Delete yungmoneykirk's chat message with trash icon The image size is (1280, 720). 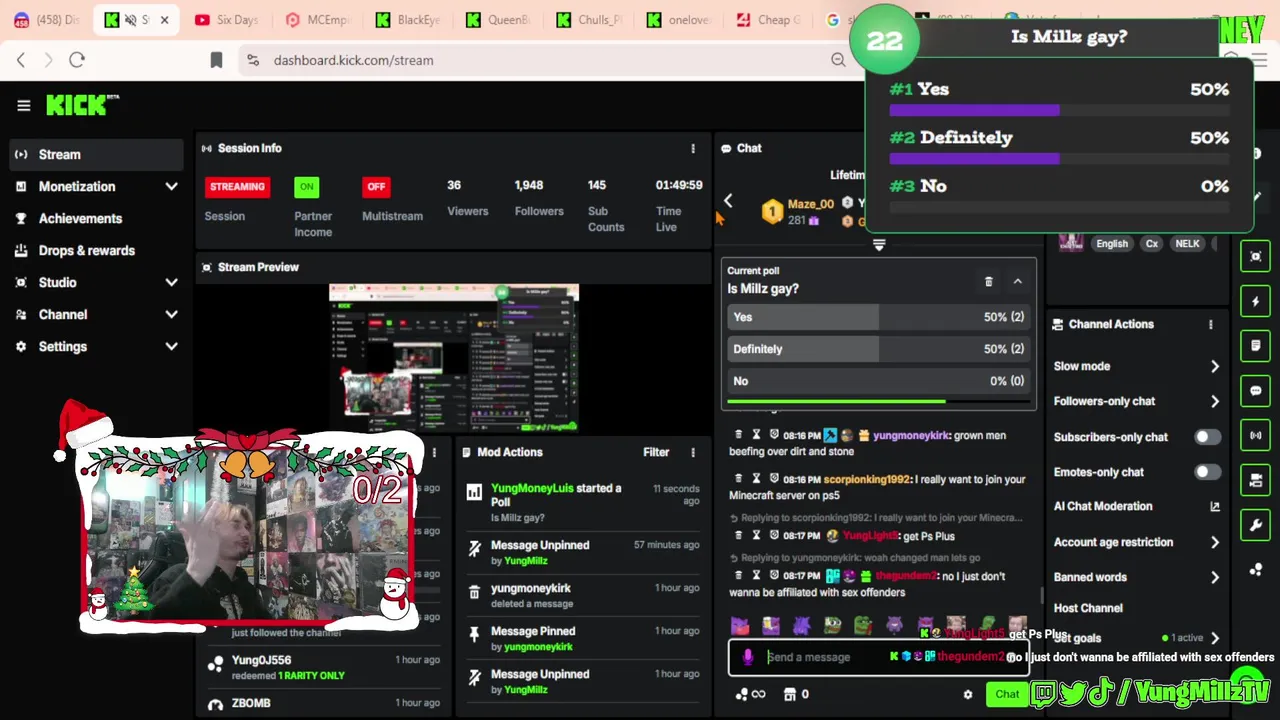click(x=739, y=435)
